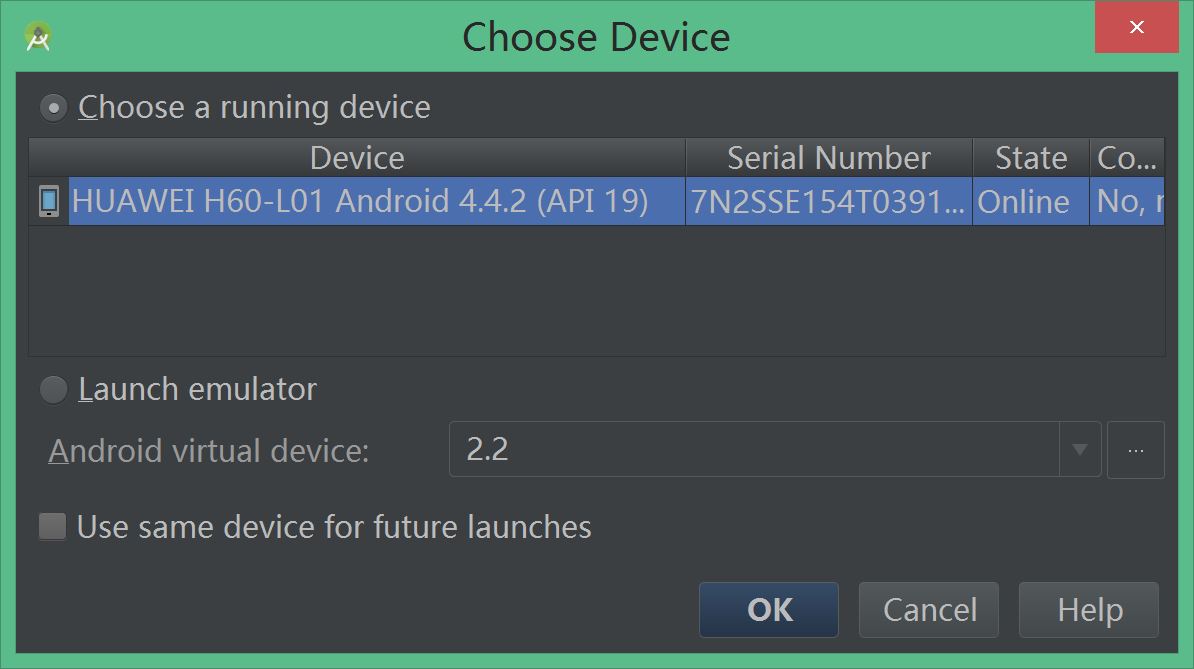
Task: Select Choose a running device radio
Action: click(53, 107)
